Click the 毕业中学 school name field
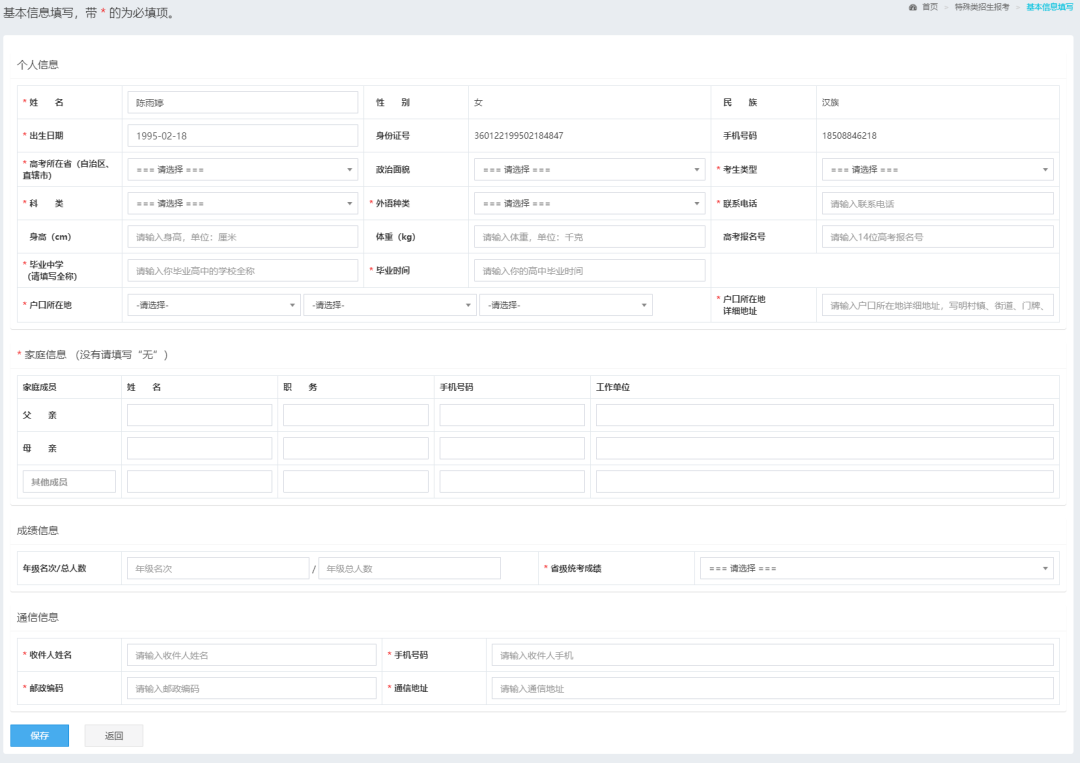This screenshot has width=1080, height=763. coord(242,271)
